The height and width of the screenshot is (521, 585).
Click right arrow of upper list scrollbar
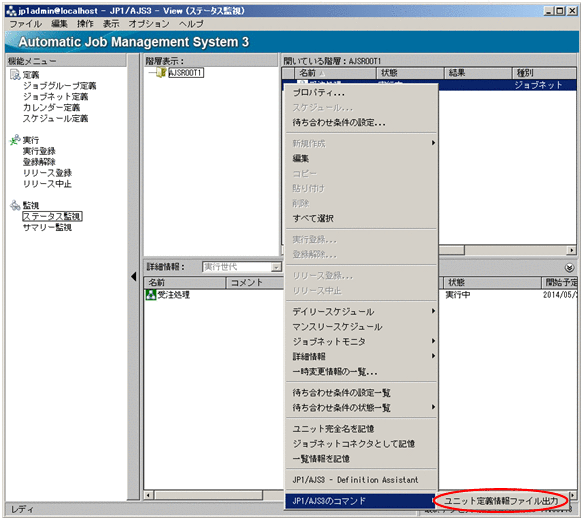[571, 250]
